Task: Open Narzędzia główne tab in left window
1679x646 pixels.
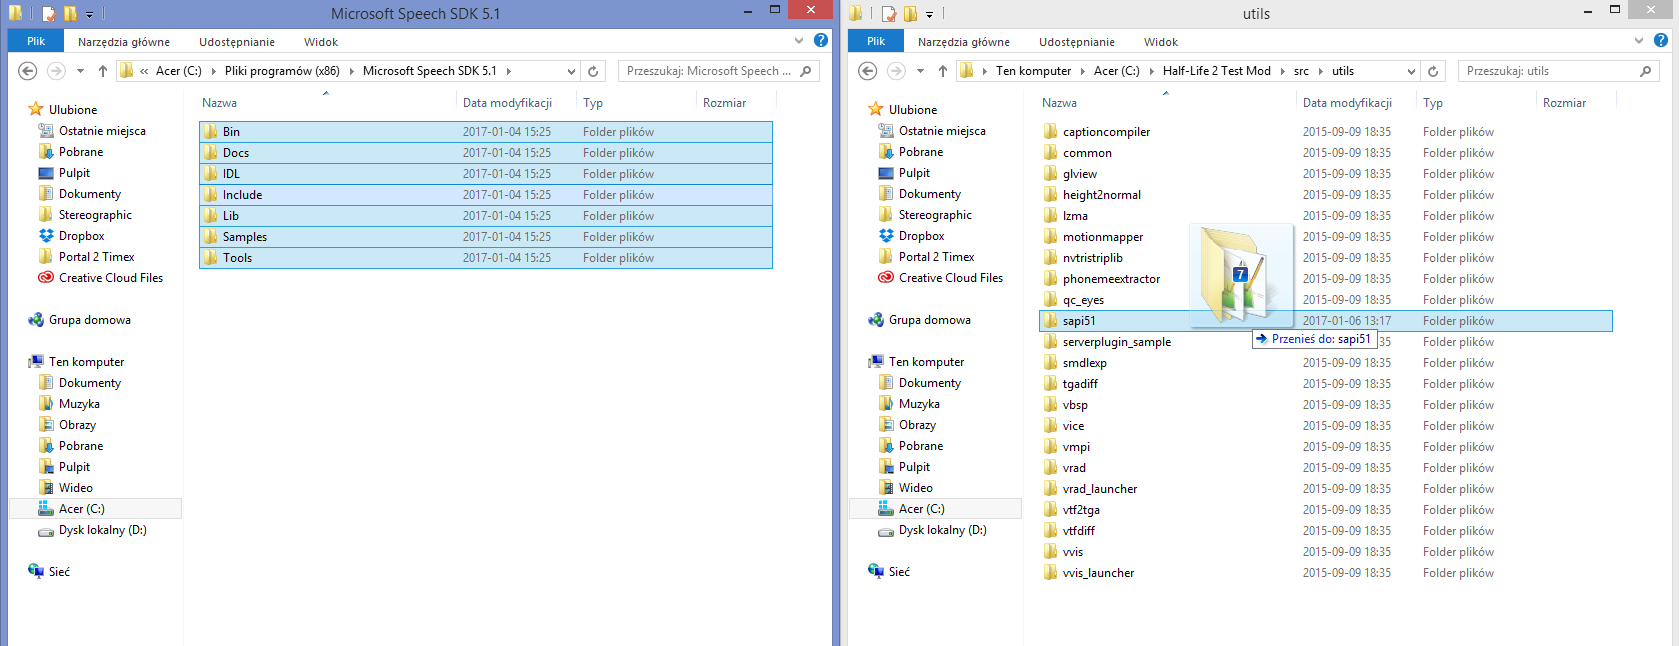Action: (124, 42)
